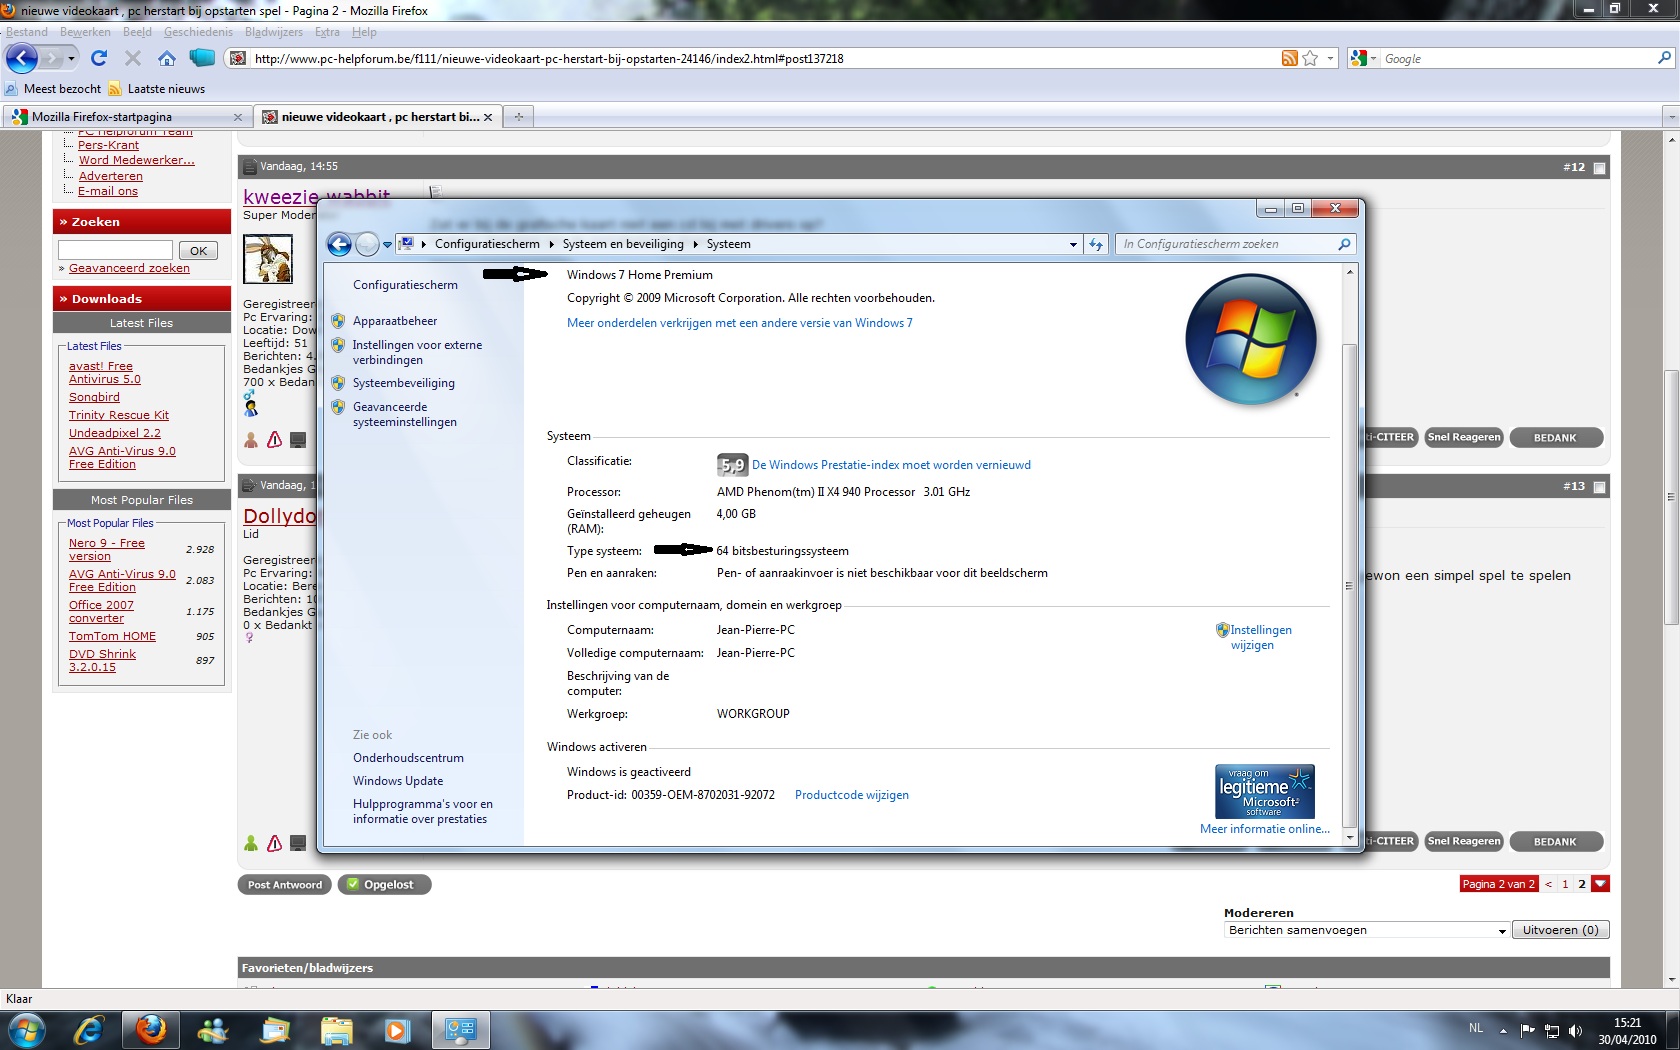Viewport: 1680px width, 1050px height.
Task: Open Windows Media Player from the taskbar
Action: (397, 1030)
